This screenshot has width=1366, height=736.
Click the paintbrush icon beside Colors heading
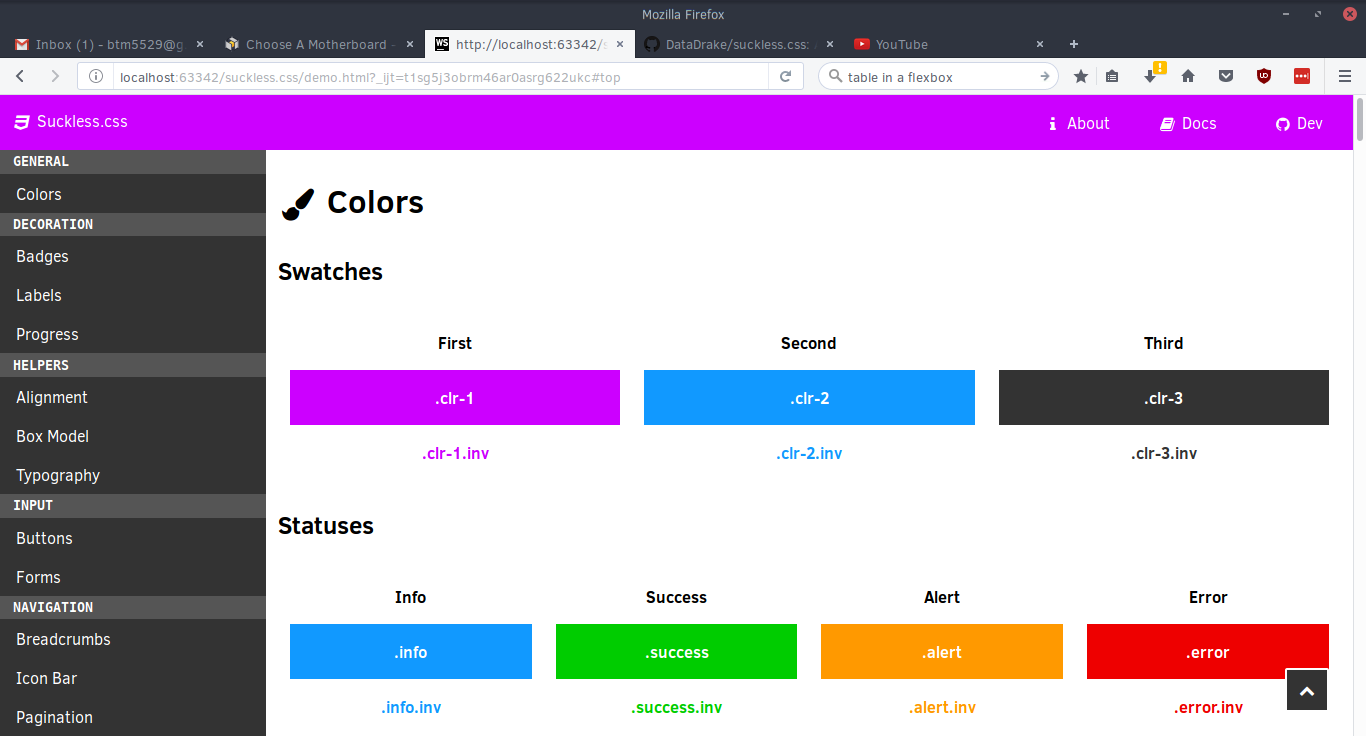click(x=297, y=203)
